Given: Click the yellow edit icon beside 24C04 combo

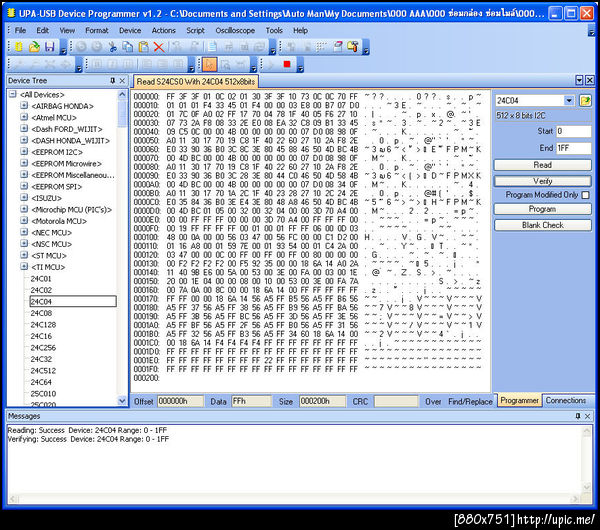Looking at the screenshot, I should [x=585, y=101].
